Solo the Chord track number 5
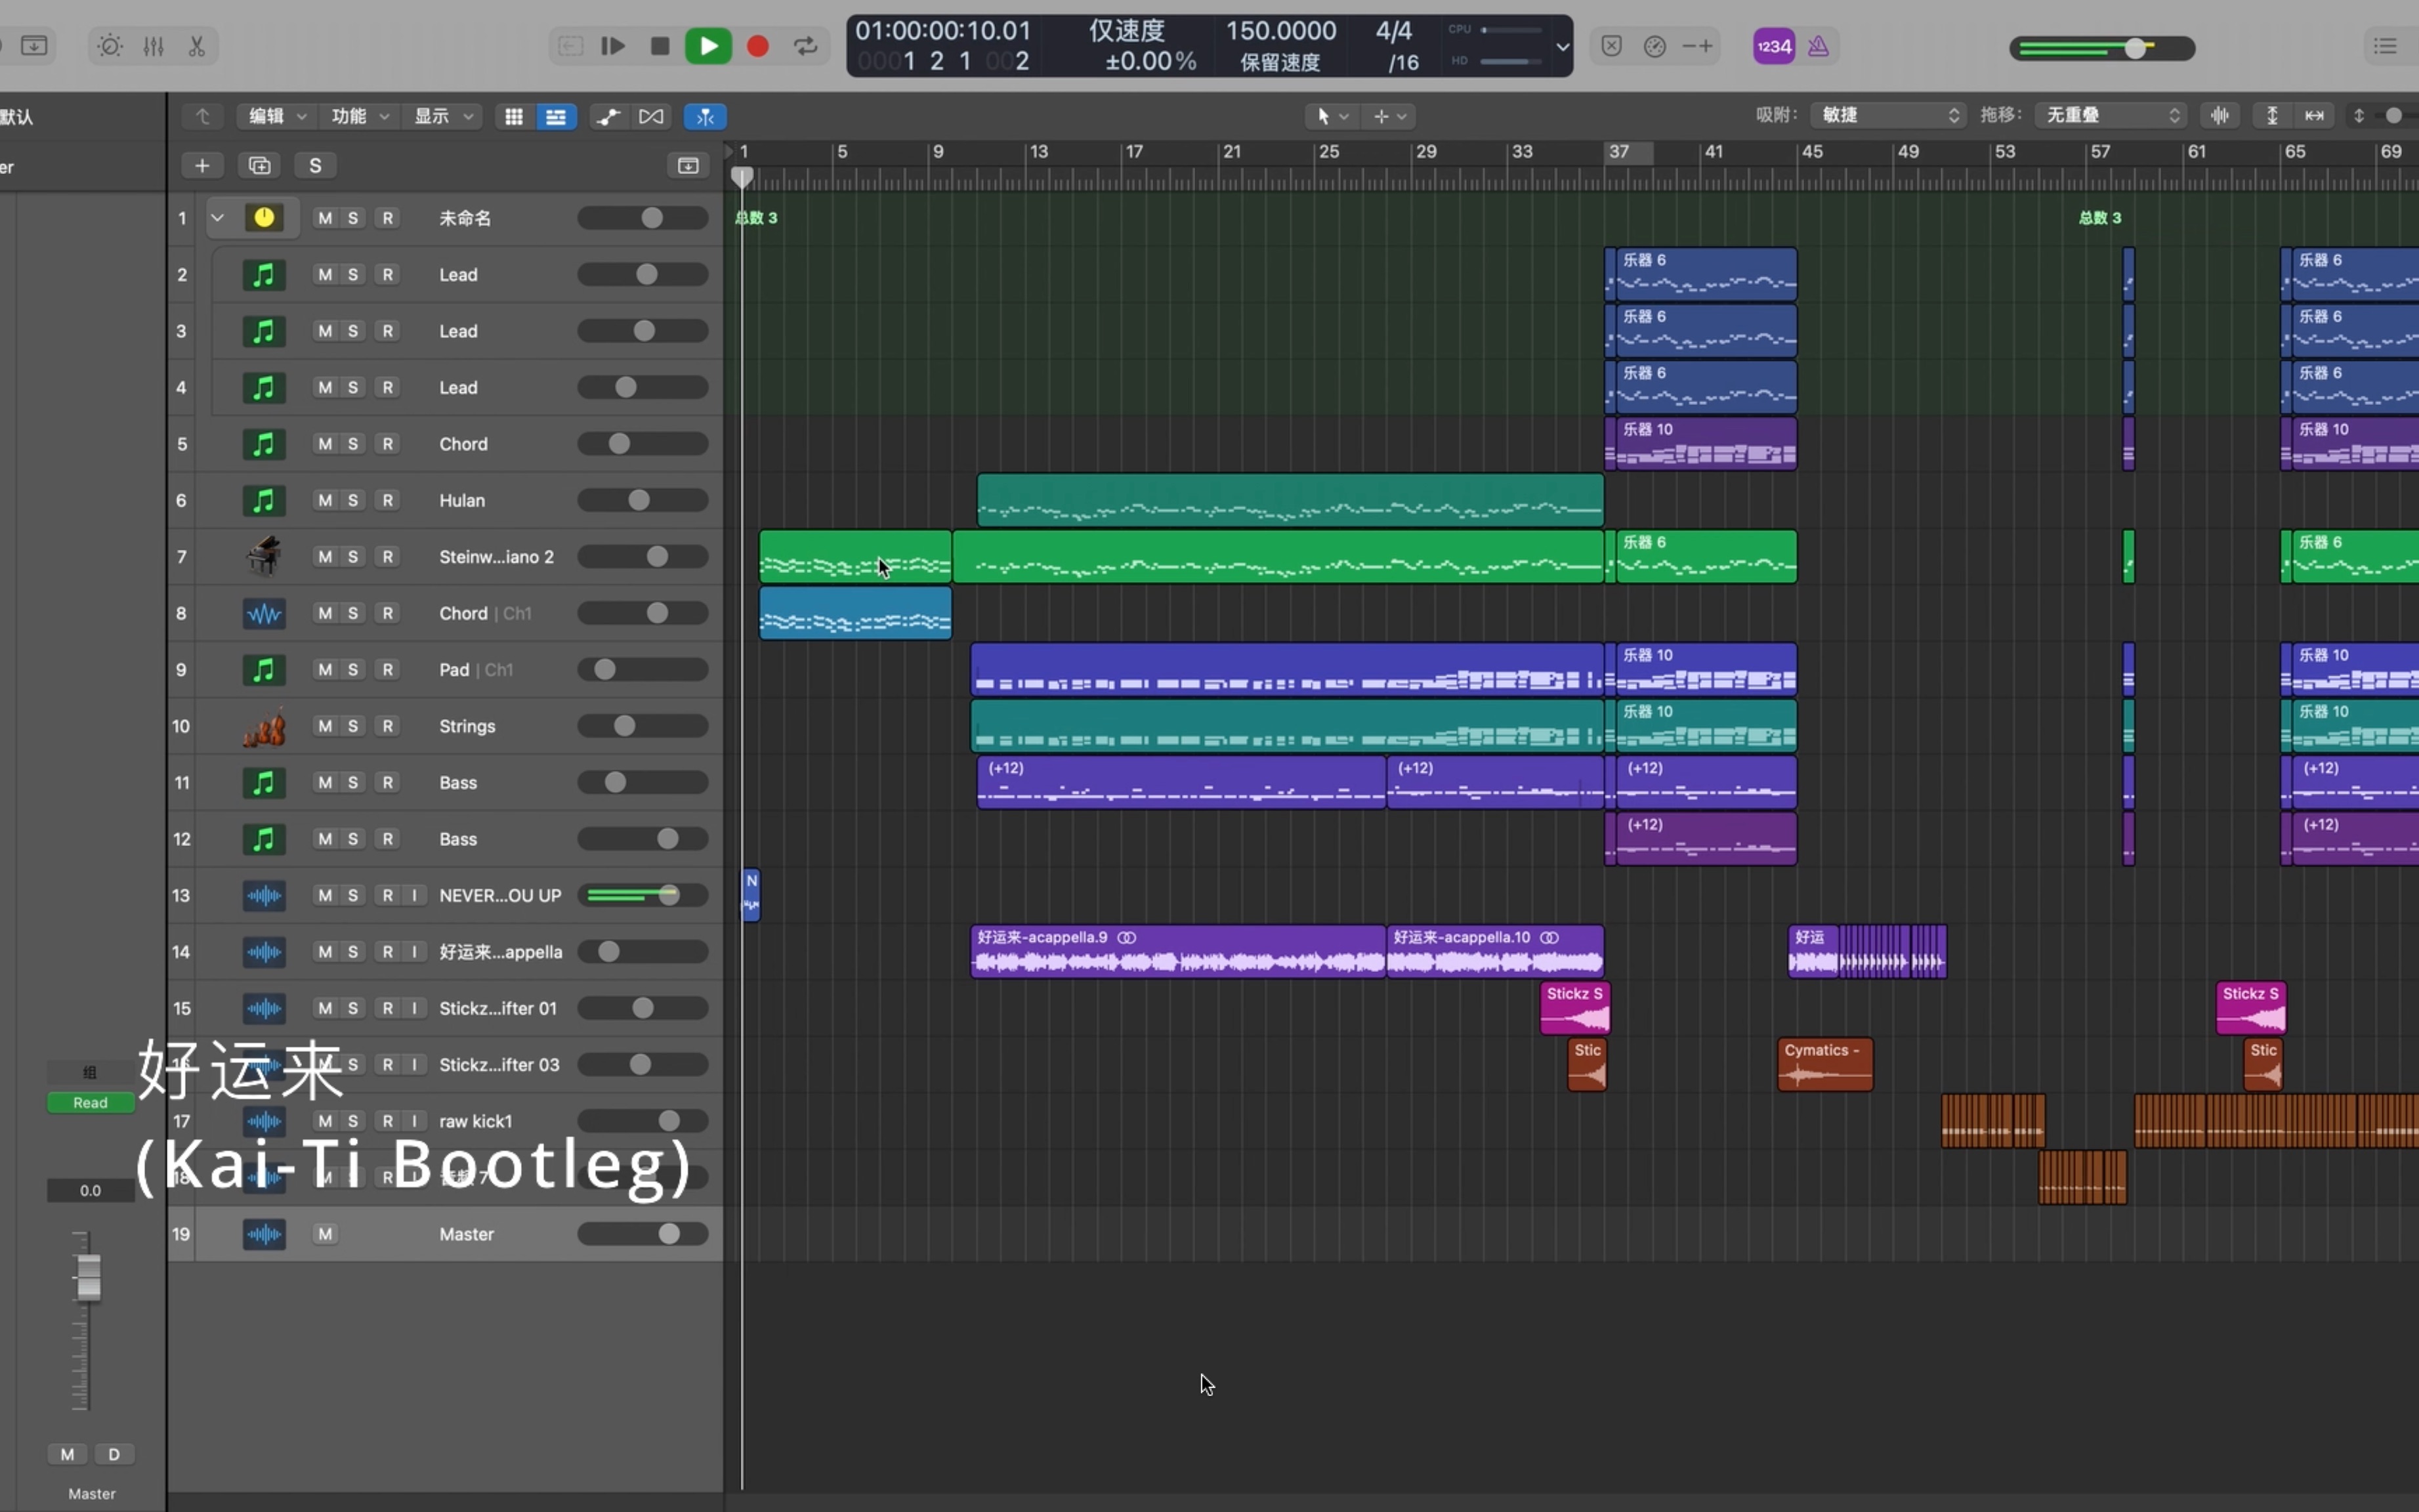This screenshot has height=1512, width=2419. click(353, 443)
